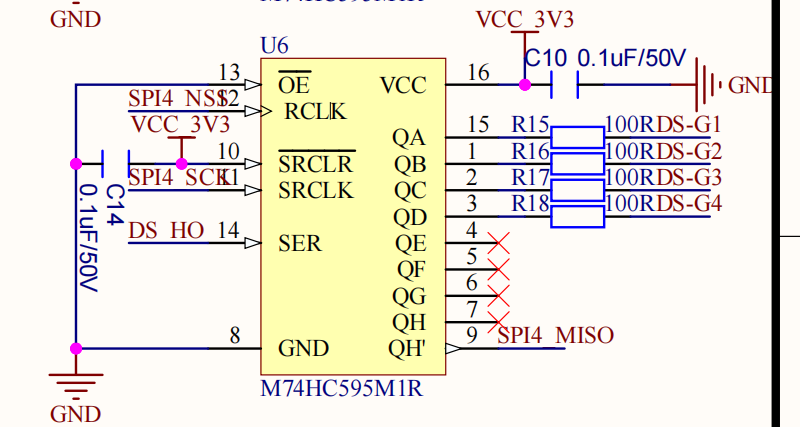Click the SPI4_SCK net label
The height and width of the screenshot is (427, 800).
coord(178,178)
